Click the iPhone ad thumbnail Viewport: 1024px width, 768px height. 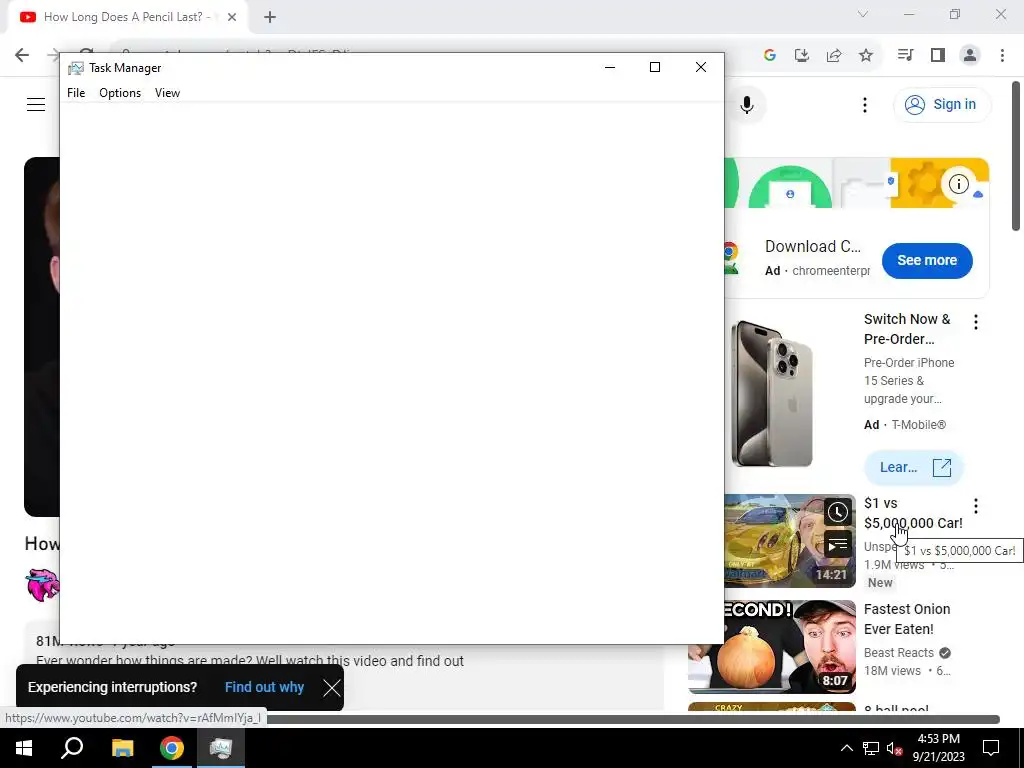(x=771, y=393)
